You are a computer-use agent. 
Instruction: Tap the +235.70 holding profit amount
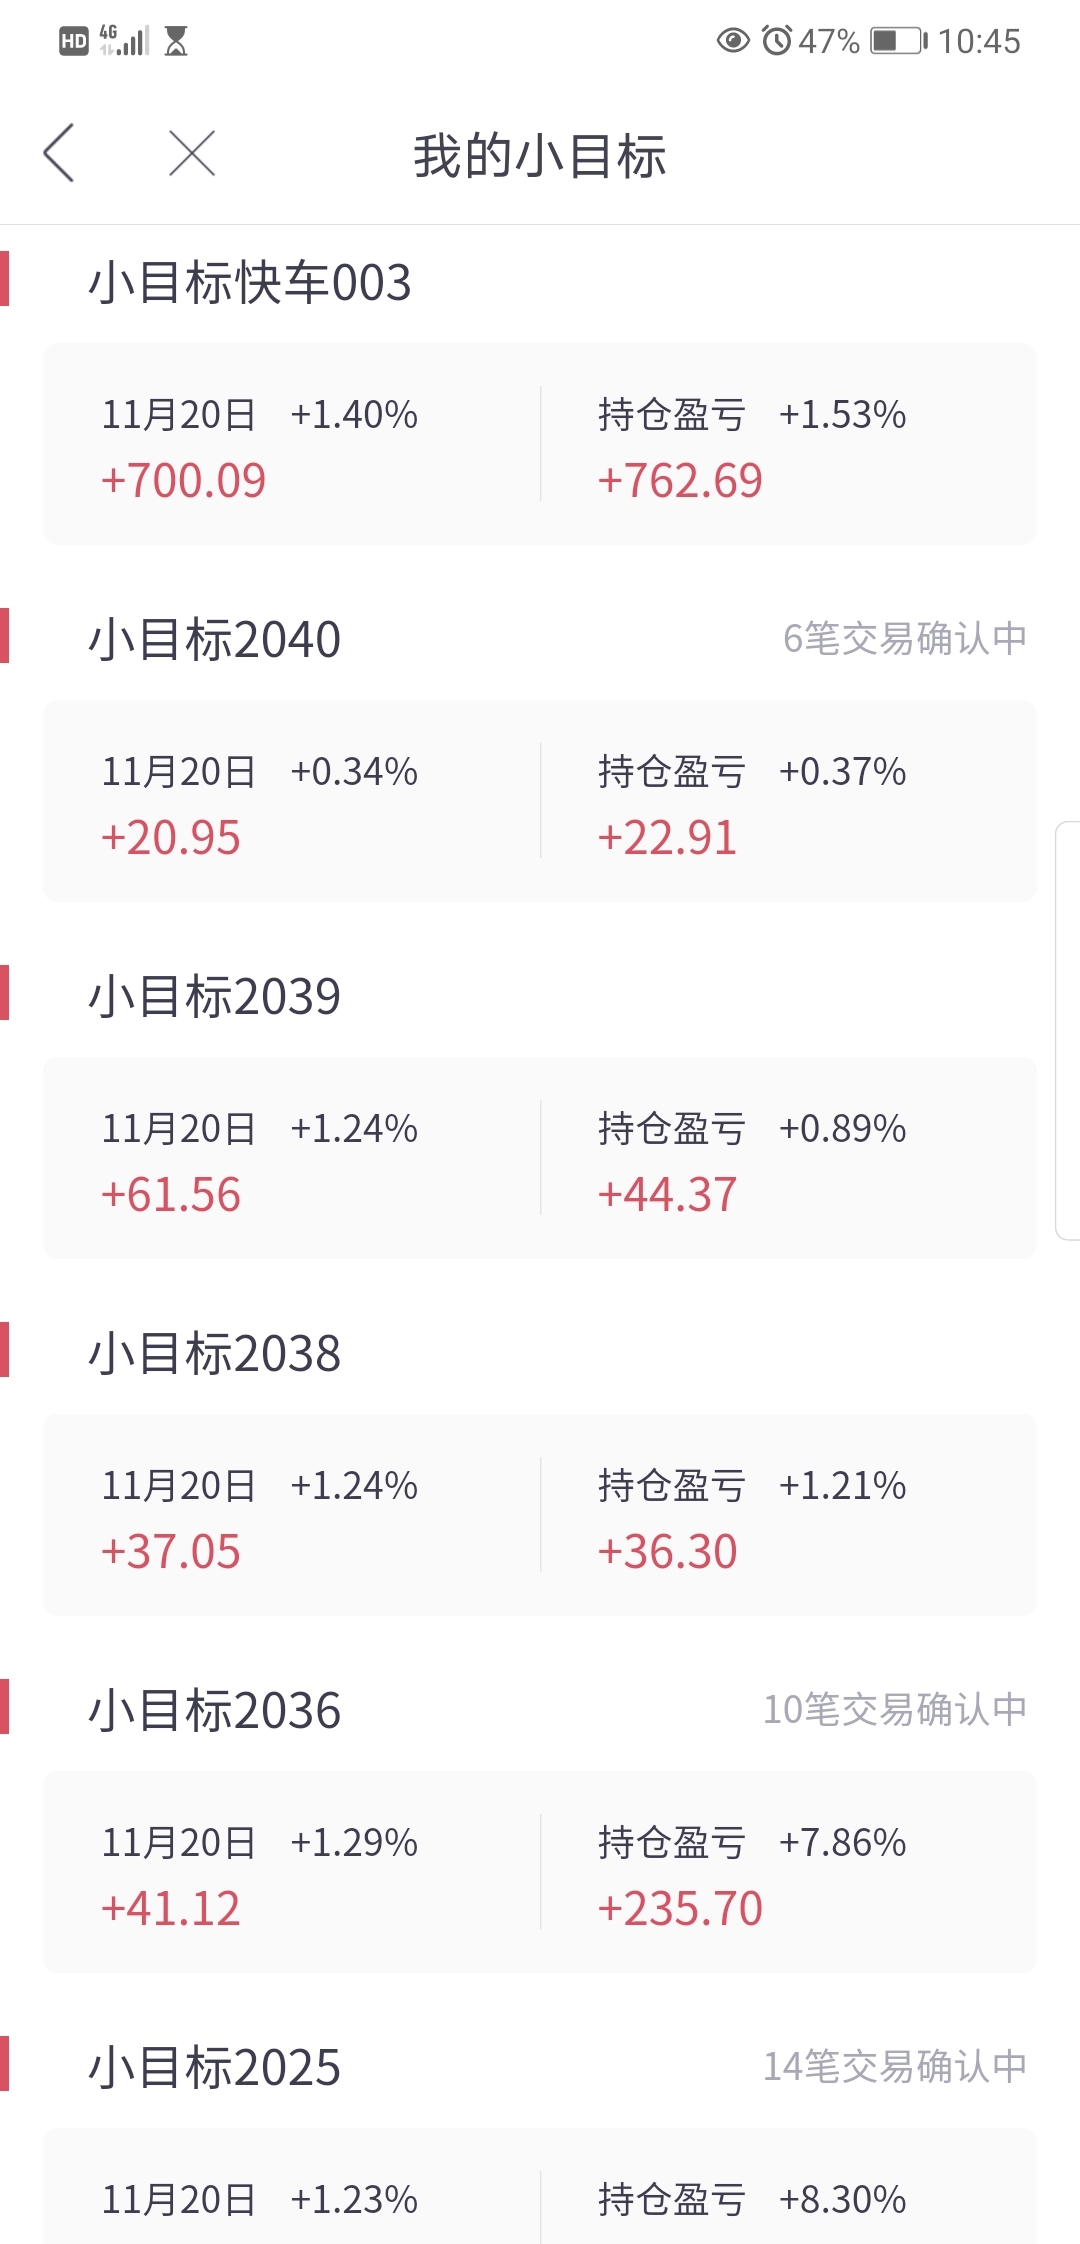point(680,1909)
